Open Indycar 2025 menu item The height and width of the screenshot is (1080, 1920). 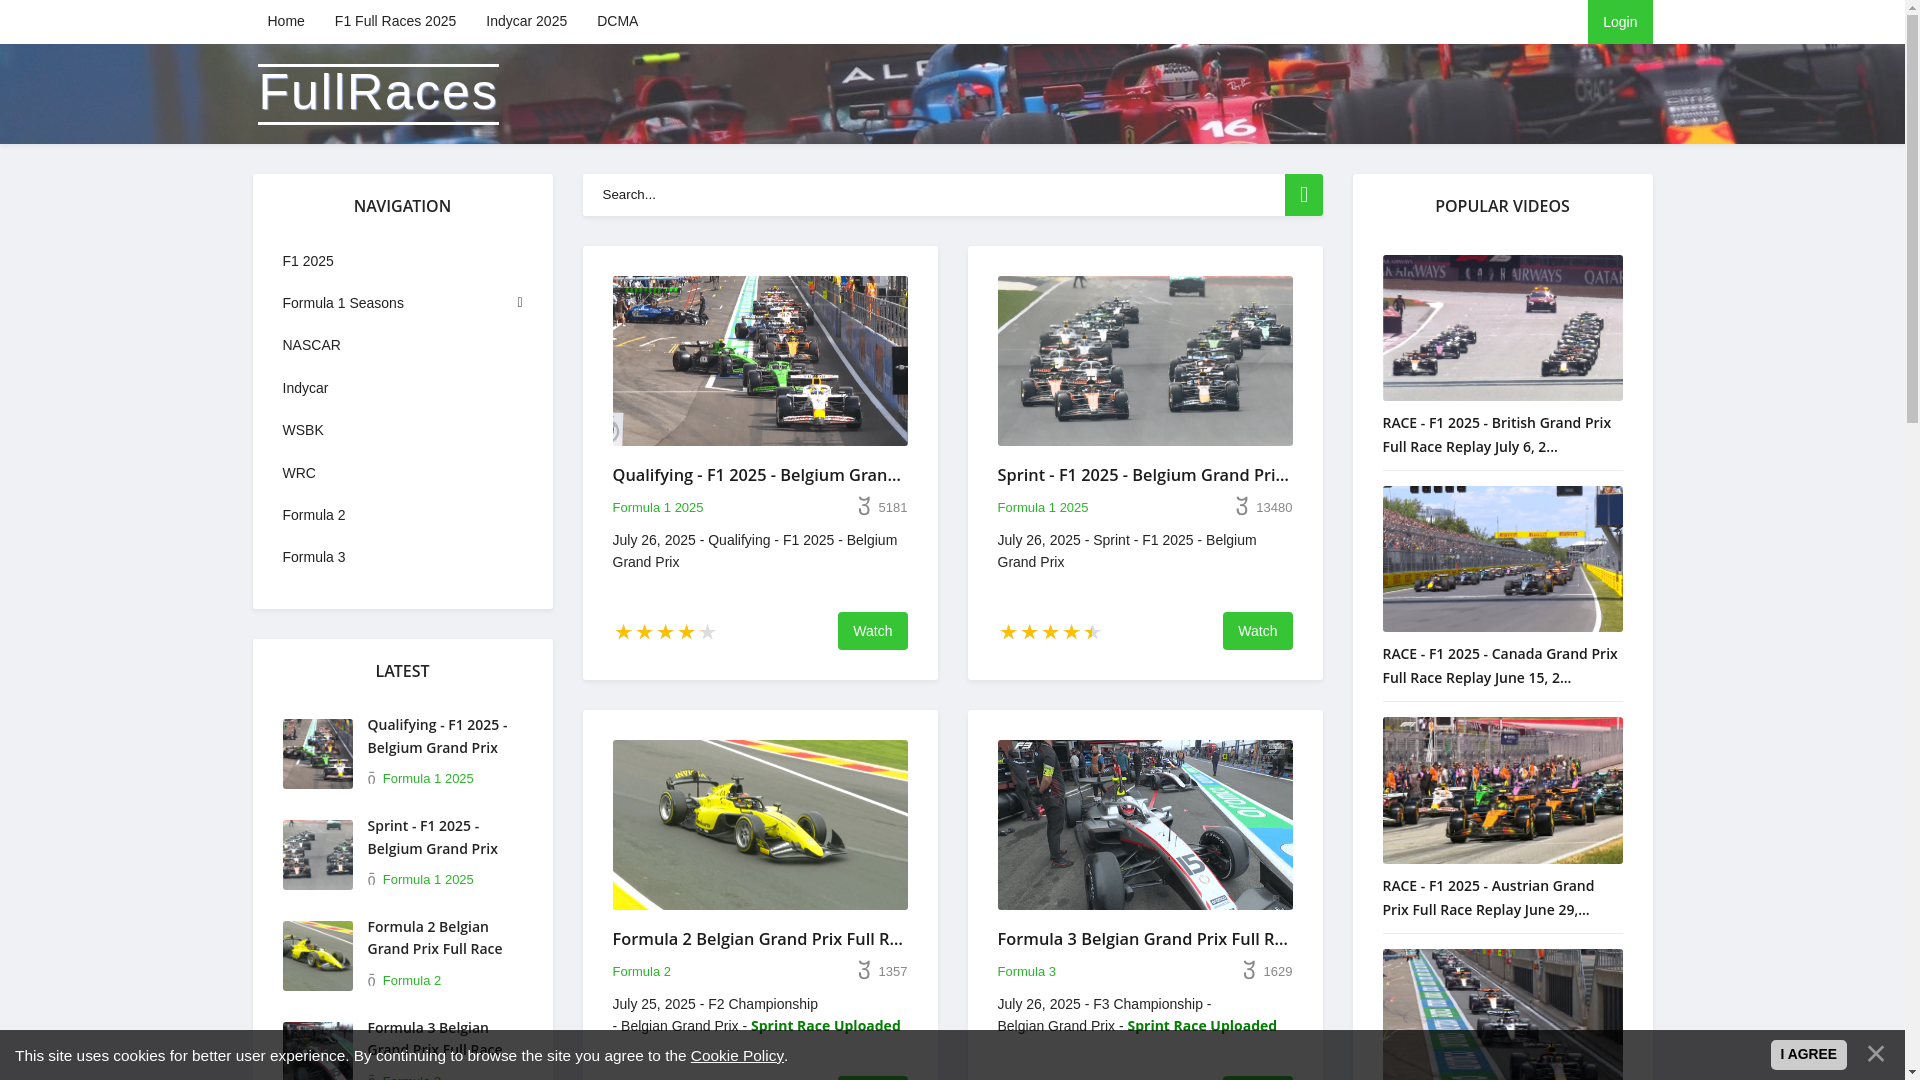click(526, 21)
